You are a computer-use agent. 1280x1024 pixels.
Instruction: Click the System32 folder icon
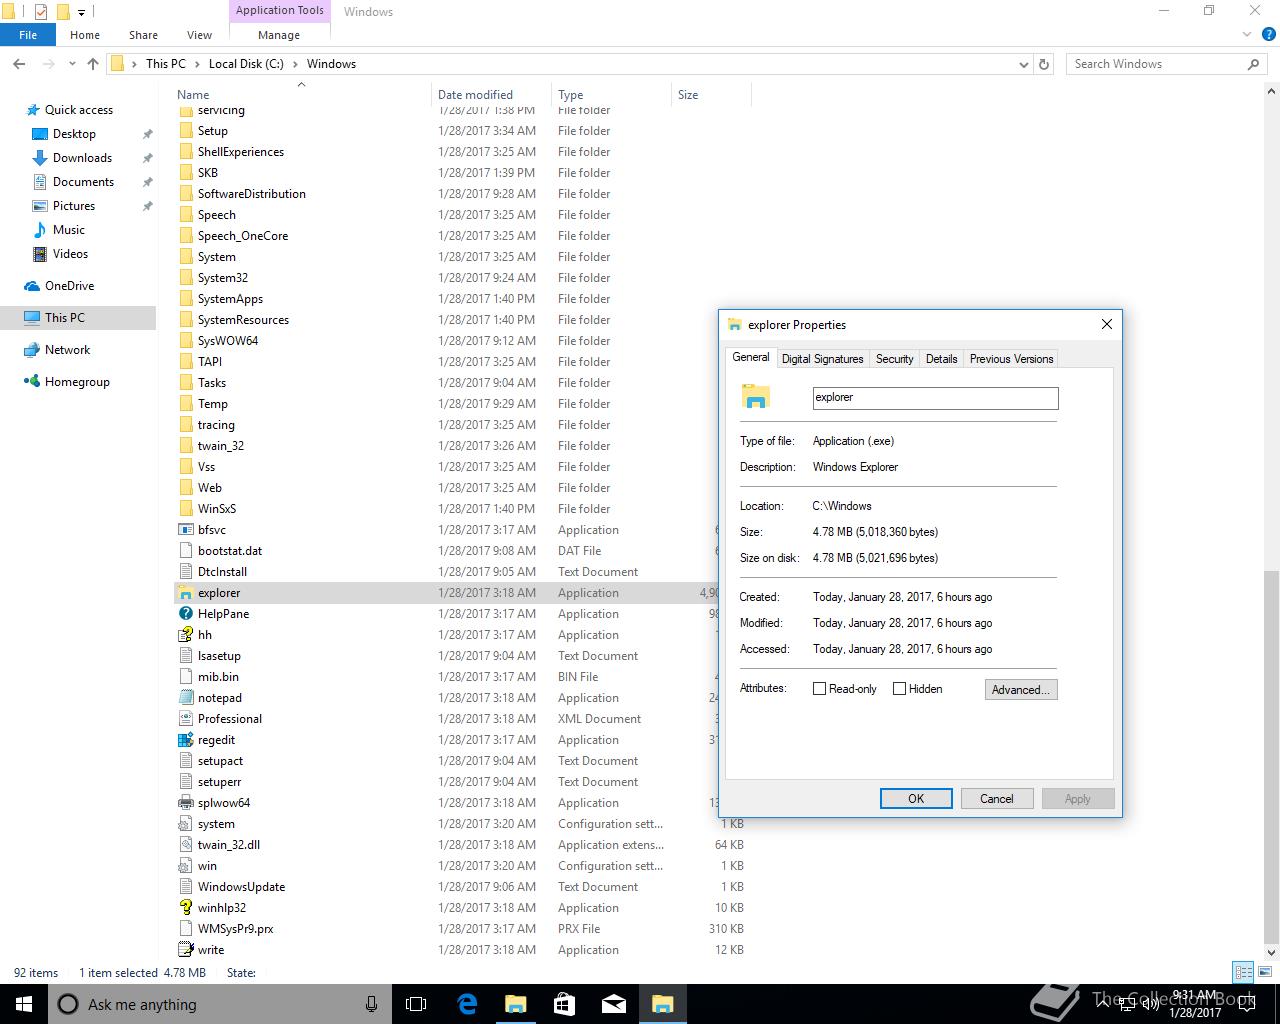click(x=185, y=278)
